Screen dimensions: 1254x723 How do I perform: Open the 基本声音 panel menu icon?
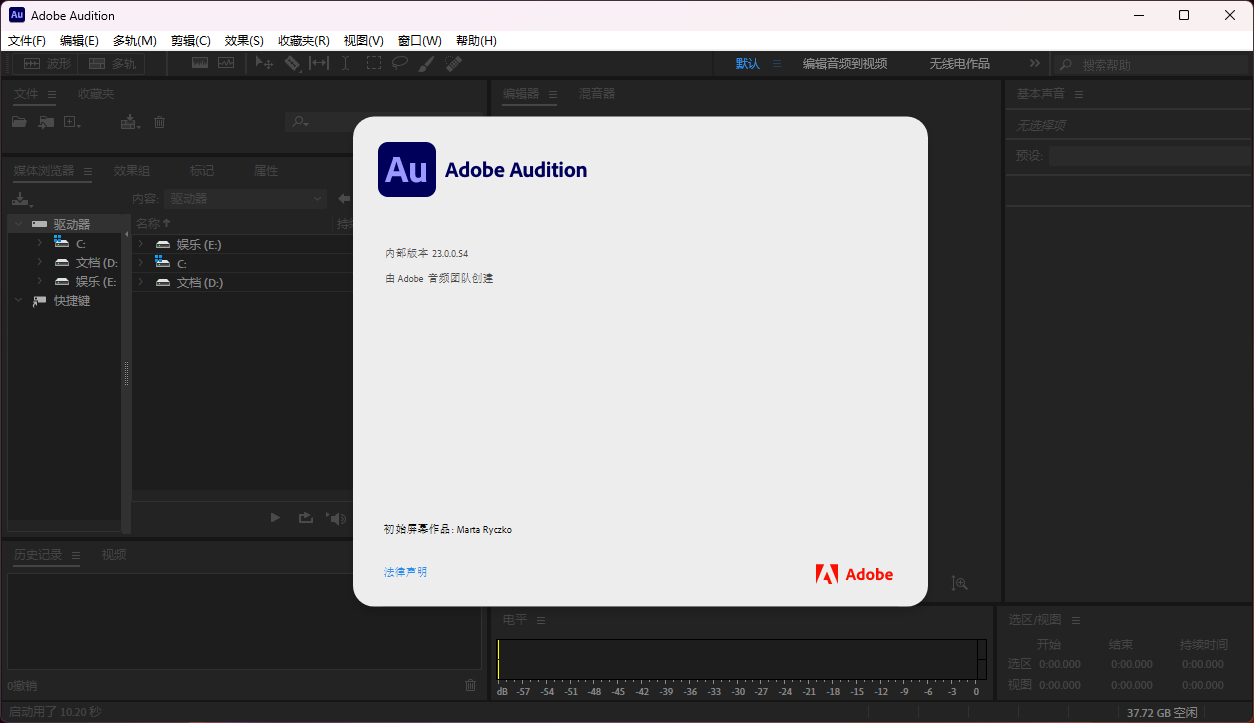point(1079,94)
